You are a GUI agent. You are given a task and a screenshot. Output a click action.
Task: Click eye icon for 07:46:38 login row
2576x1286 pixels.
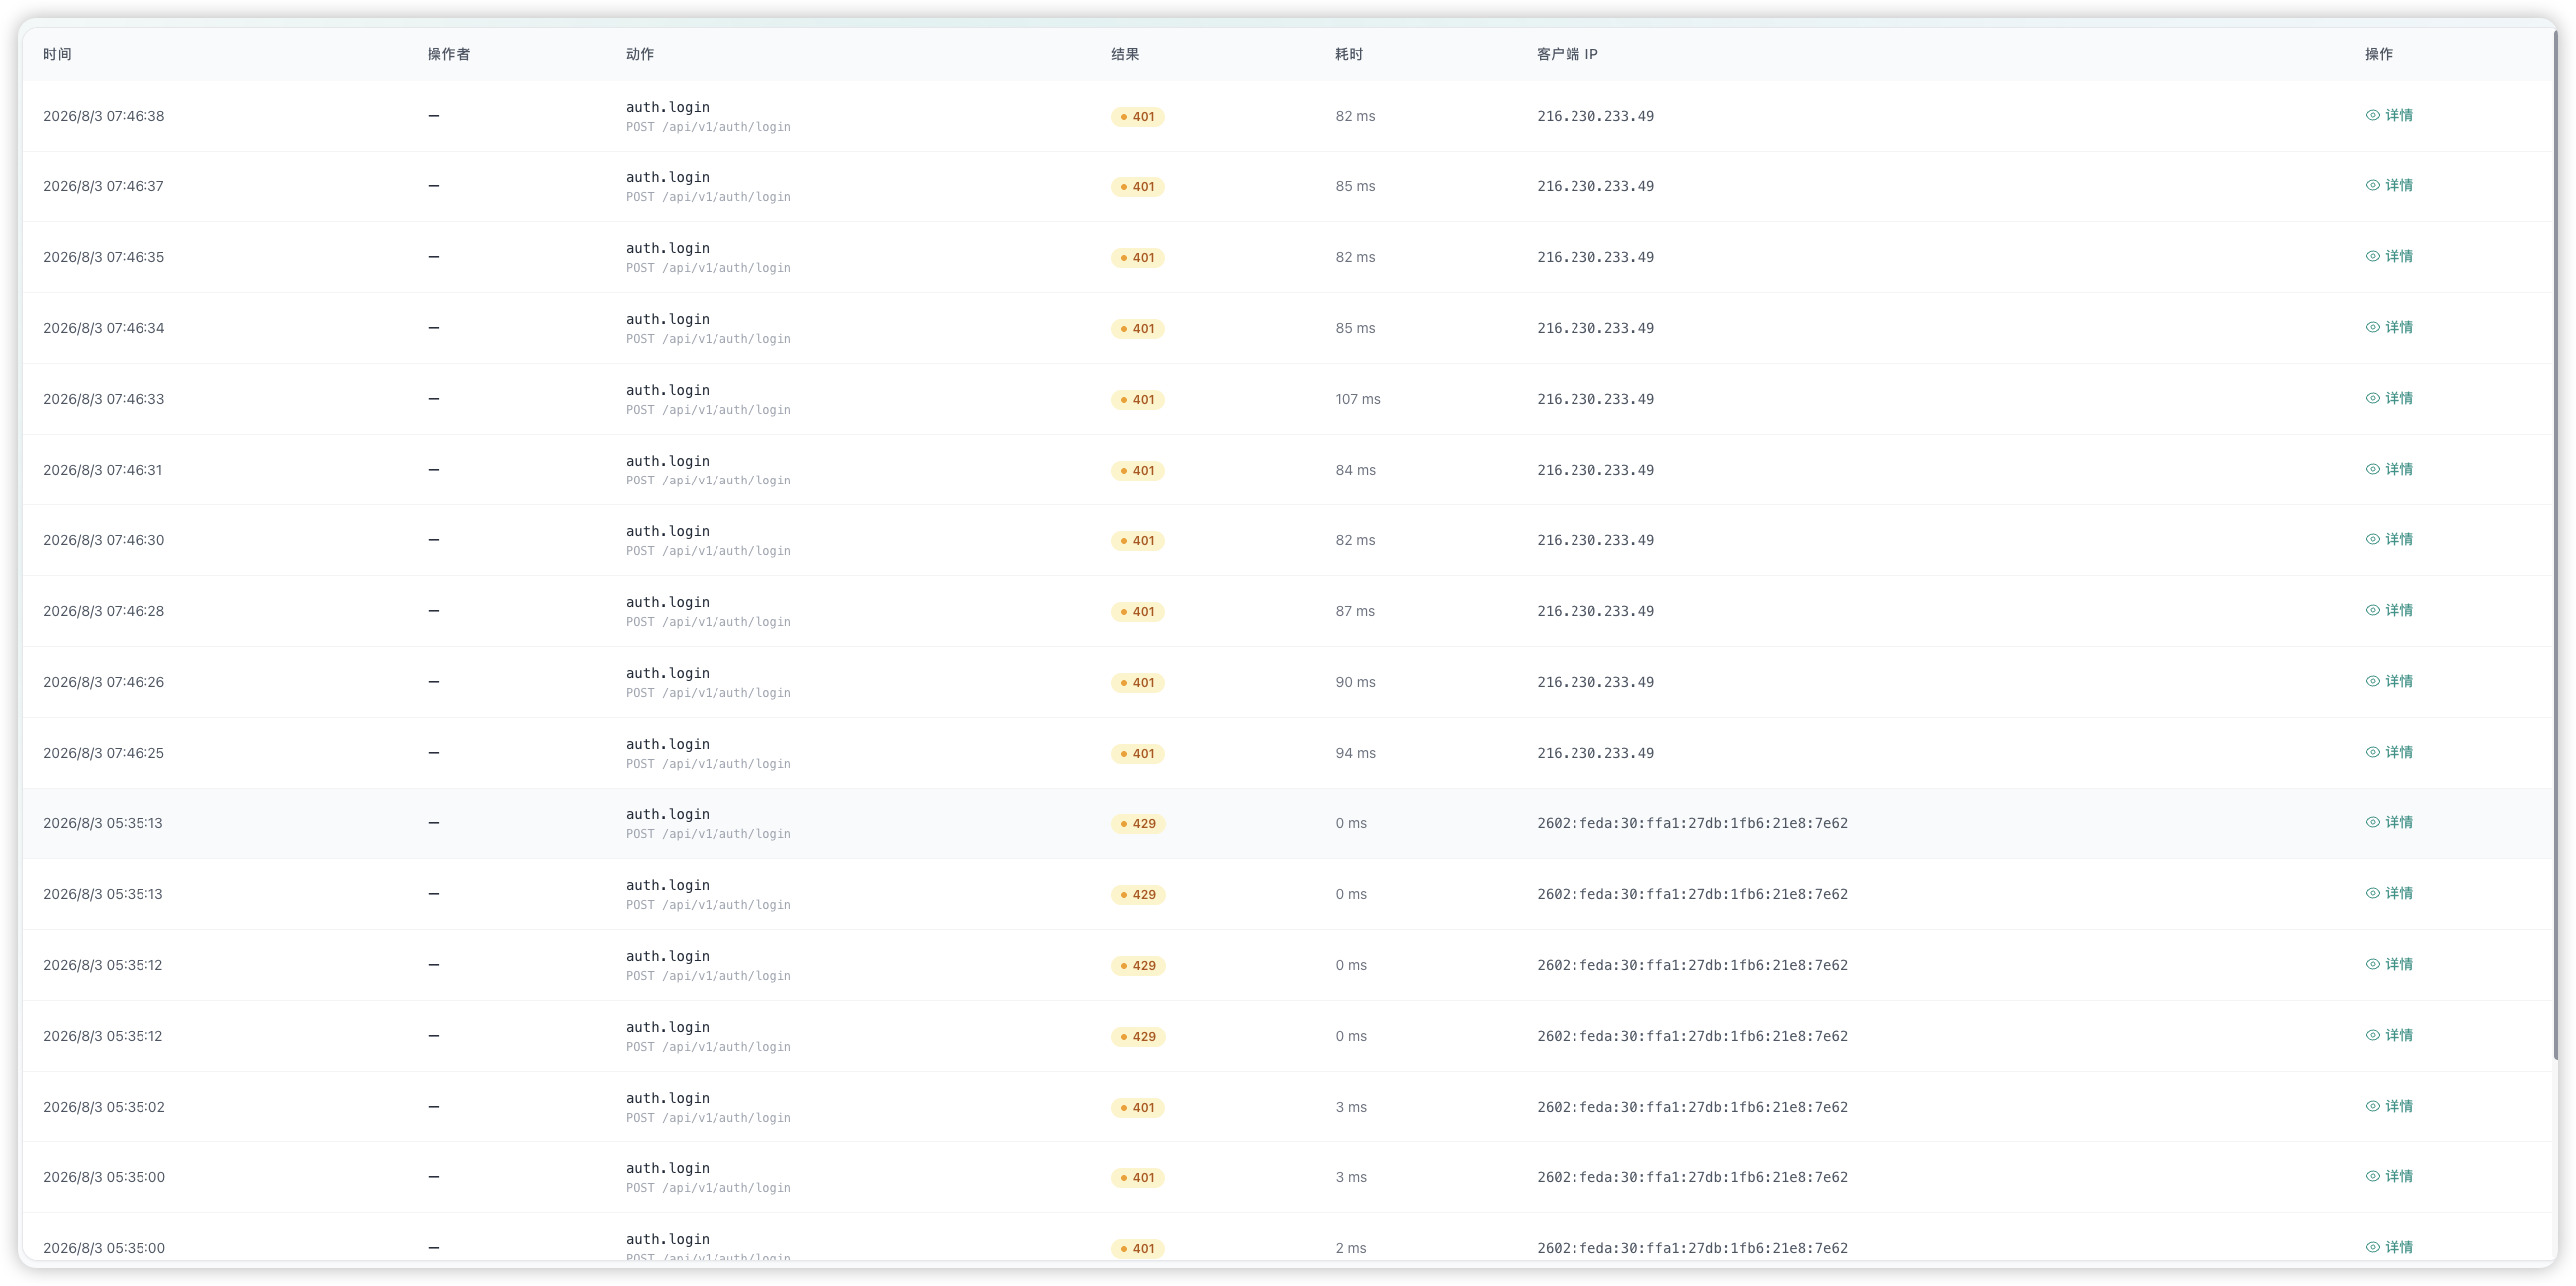2371,115
